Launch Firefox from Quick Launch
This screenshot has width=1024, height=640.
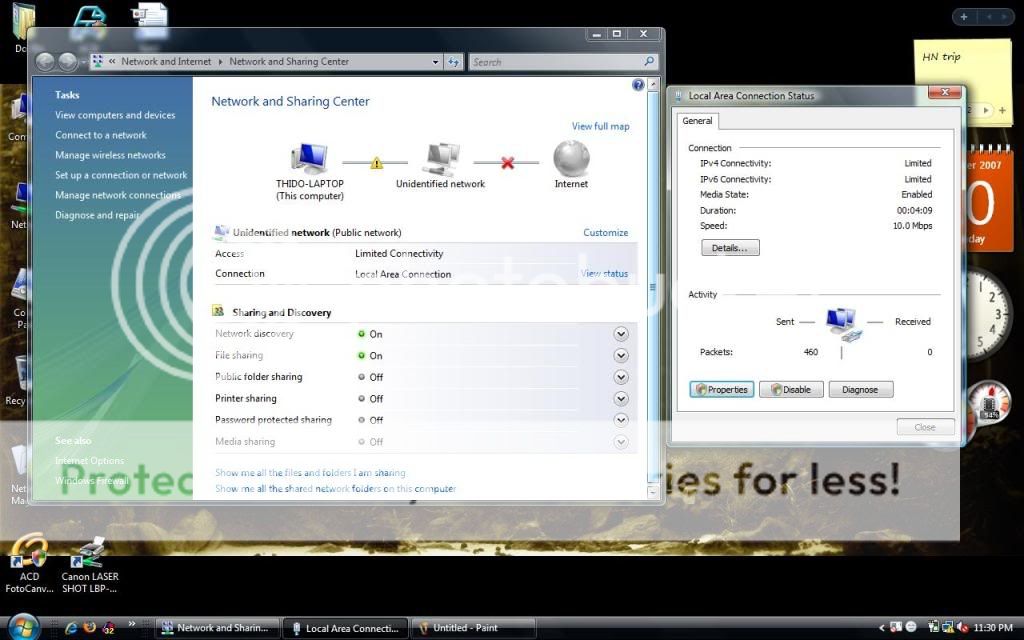coord(90,628)
